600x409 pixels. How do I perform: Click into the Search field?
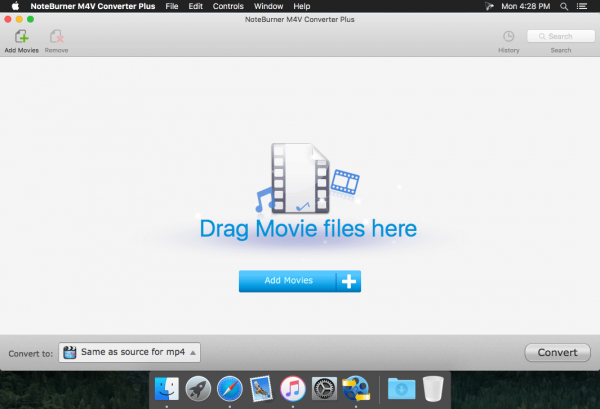pyautogui.click(x=561, y=36)
